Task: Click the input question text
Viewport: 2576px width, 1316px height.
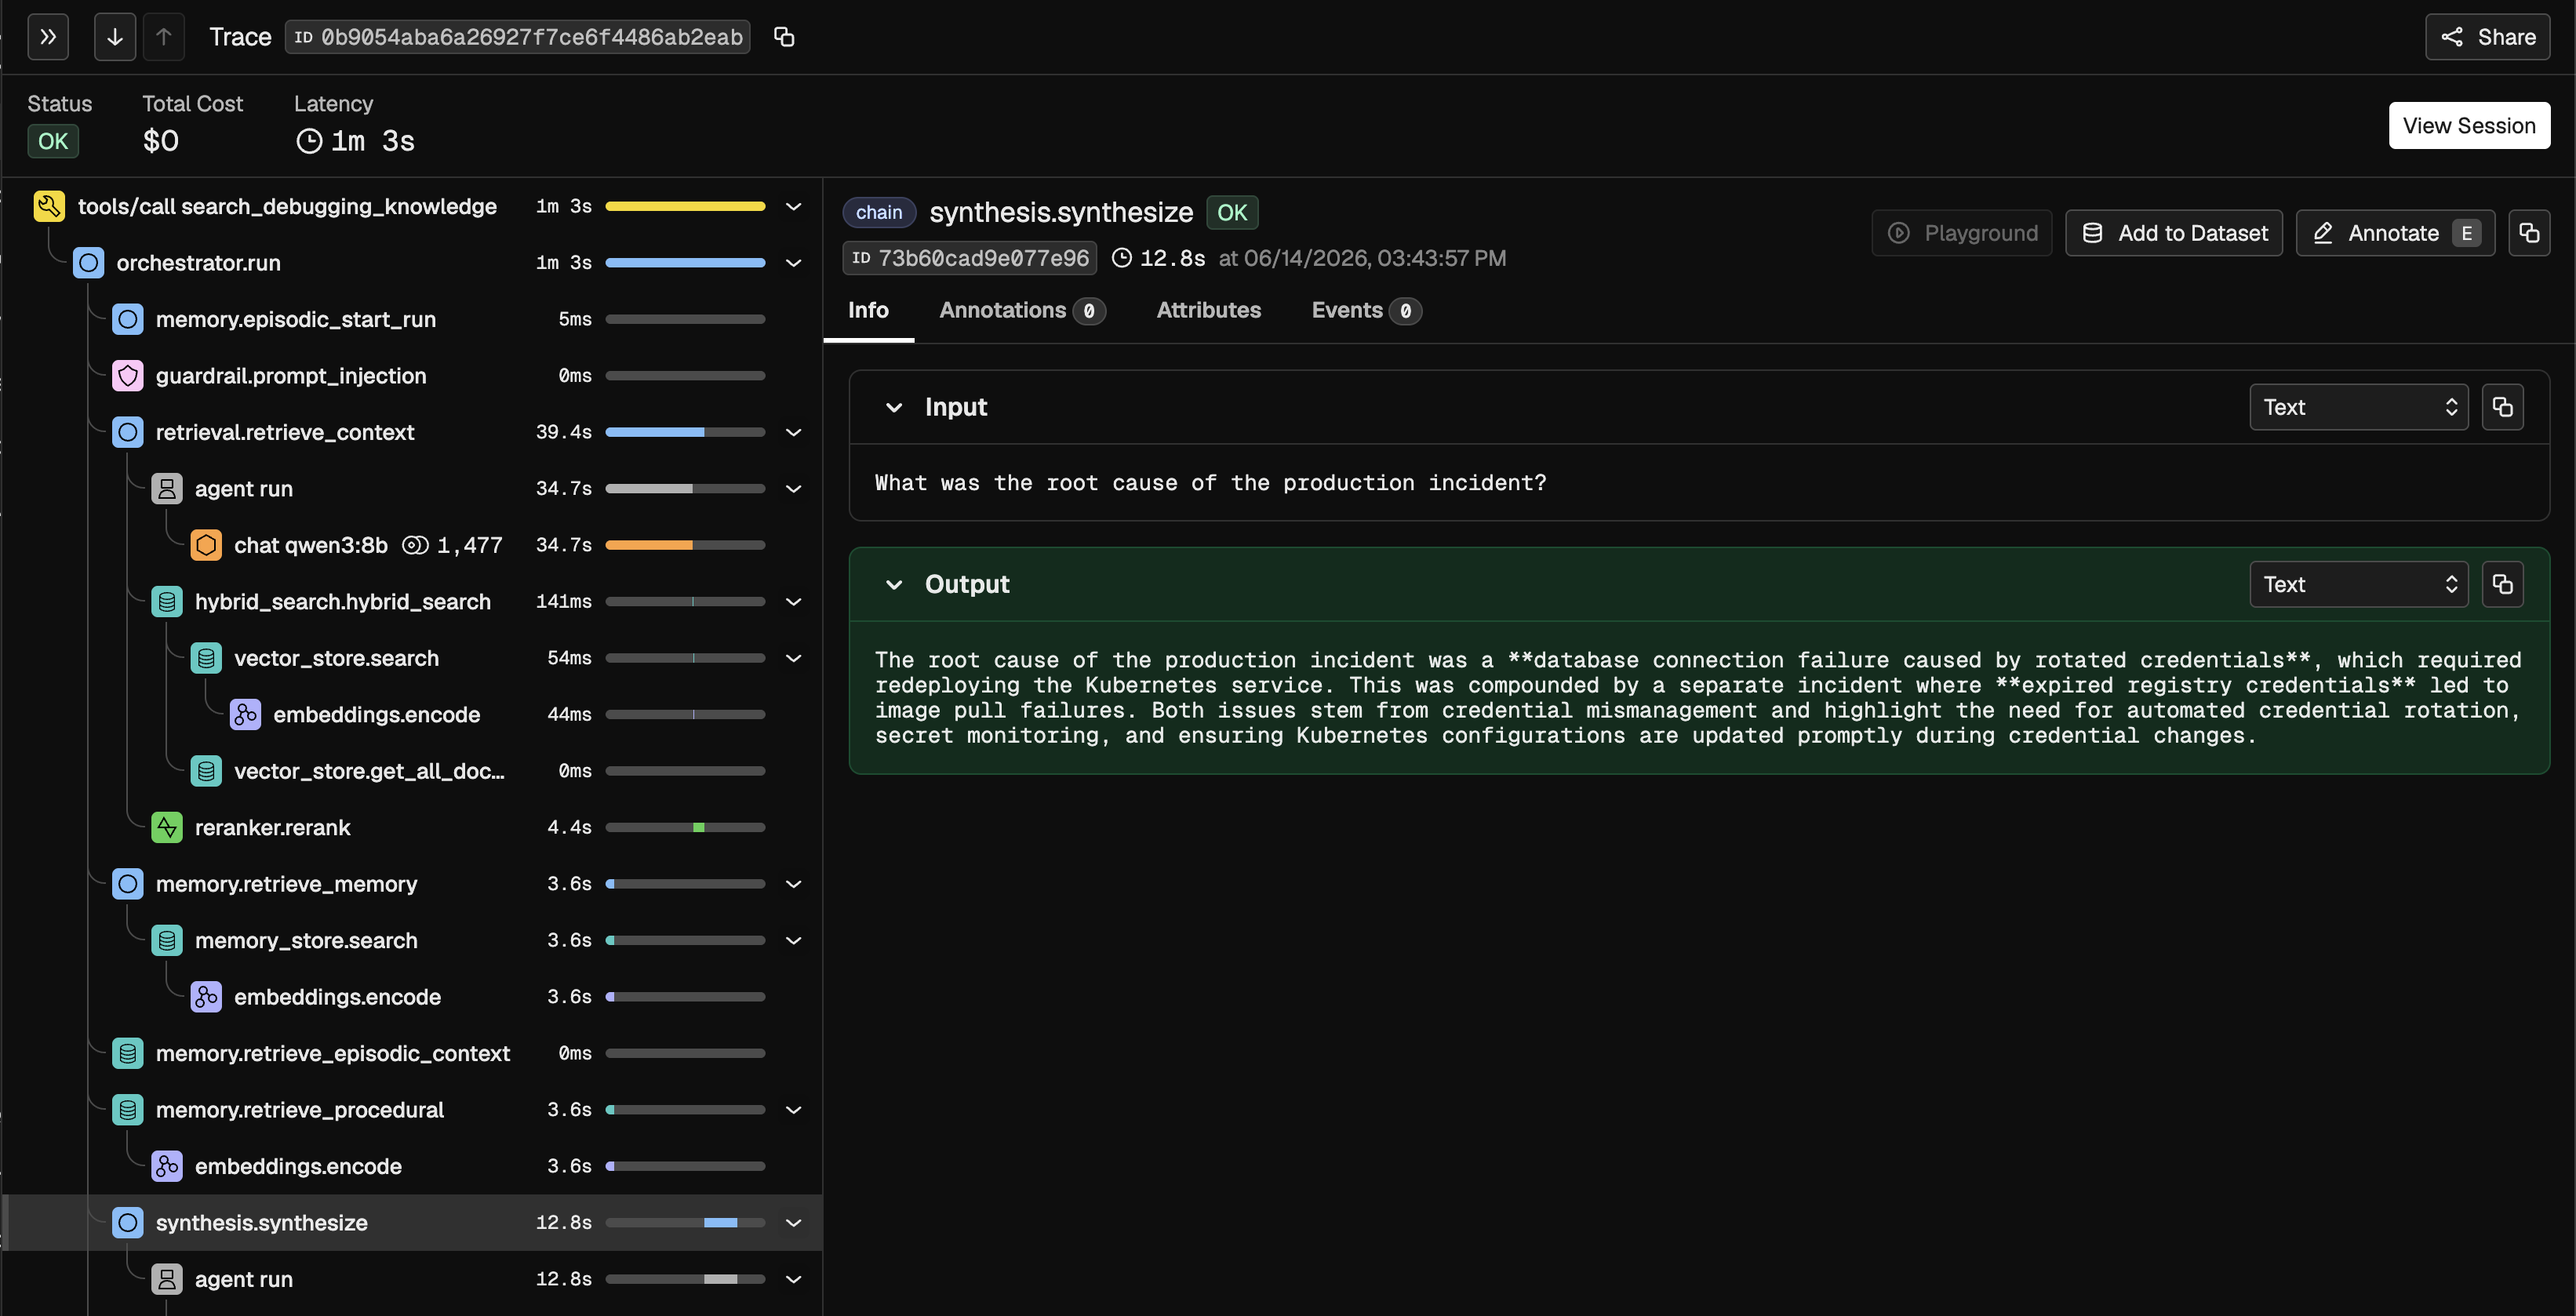Action: [x=1210, y=483]
